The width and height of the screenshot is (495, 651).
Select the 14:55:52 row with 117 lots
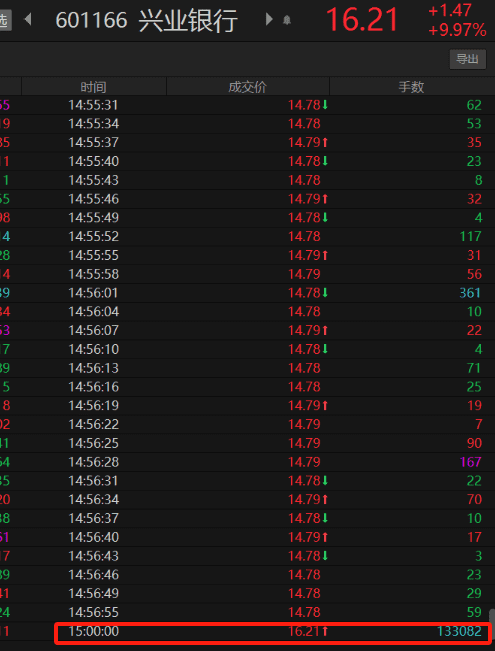point(248,236)
